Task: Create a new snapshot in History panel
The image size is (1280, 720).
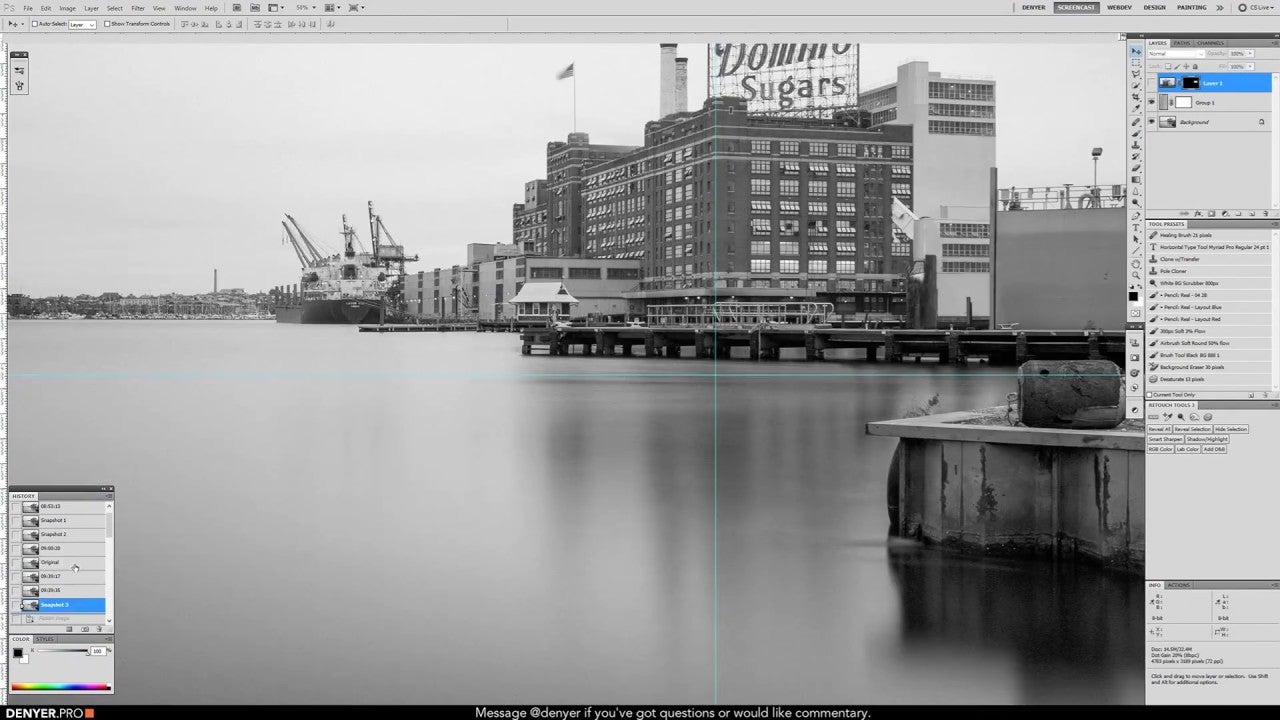Action: [84, 629]
